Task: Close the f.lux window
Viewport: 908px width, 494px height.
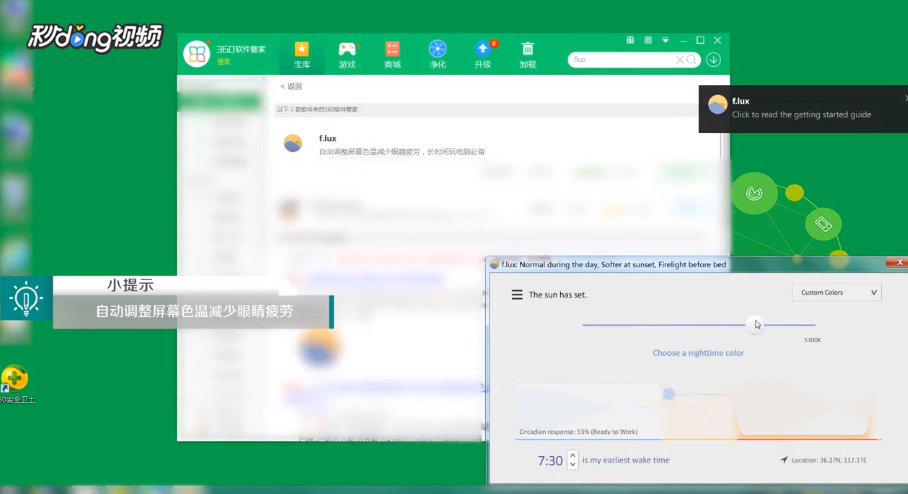Action: point(898,262)
